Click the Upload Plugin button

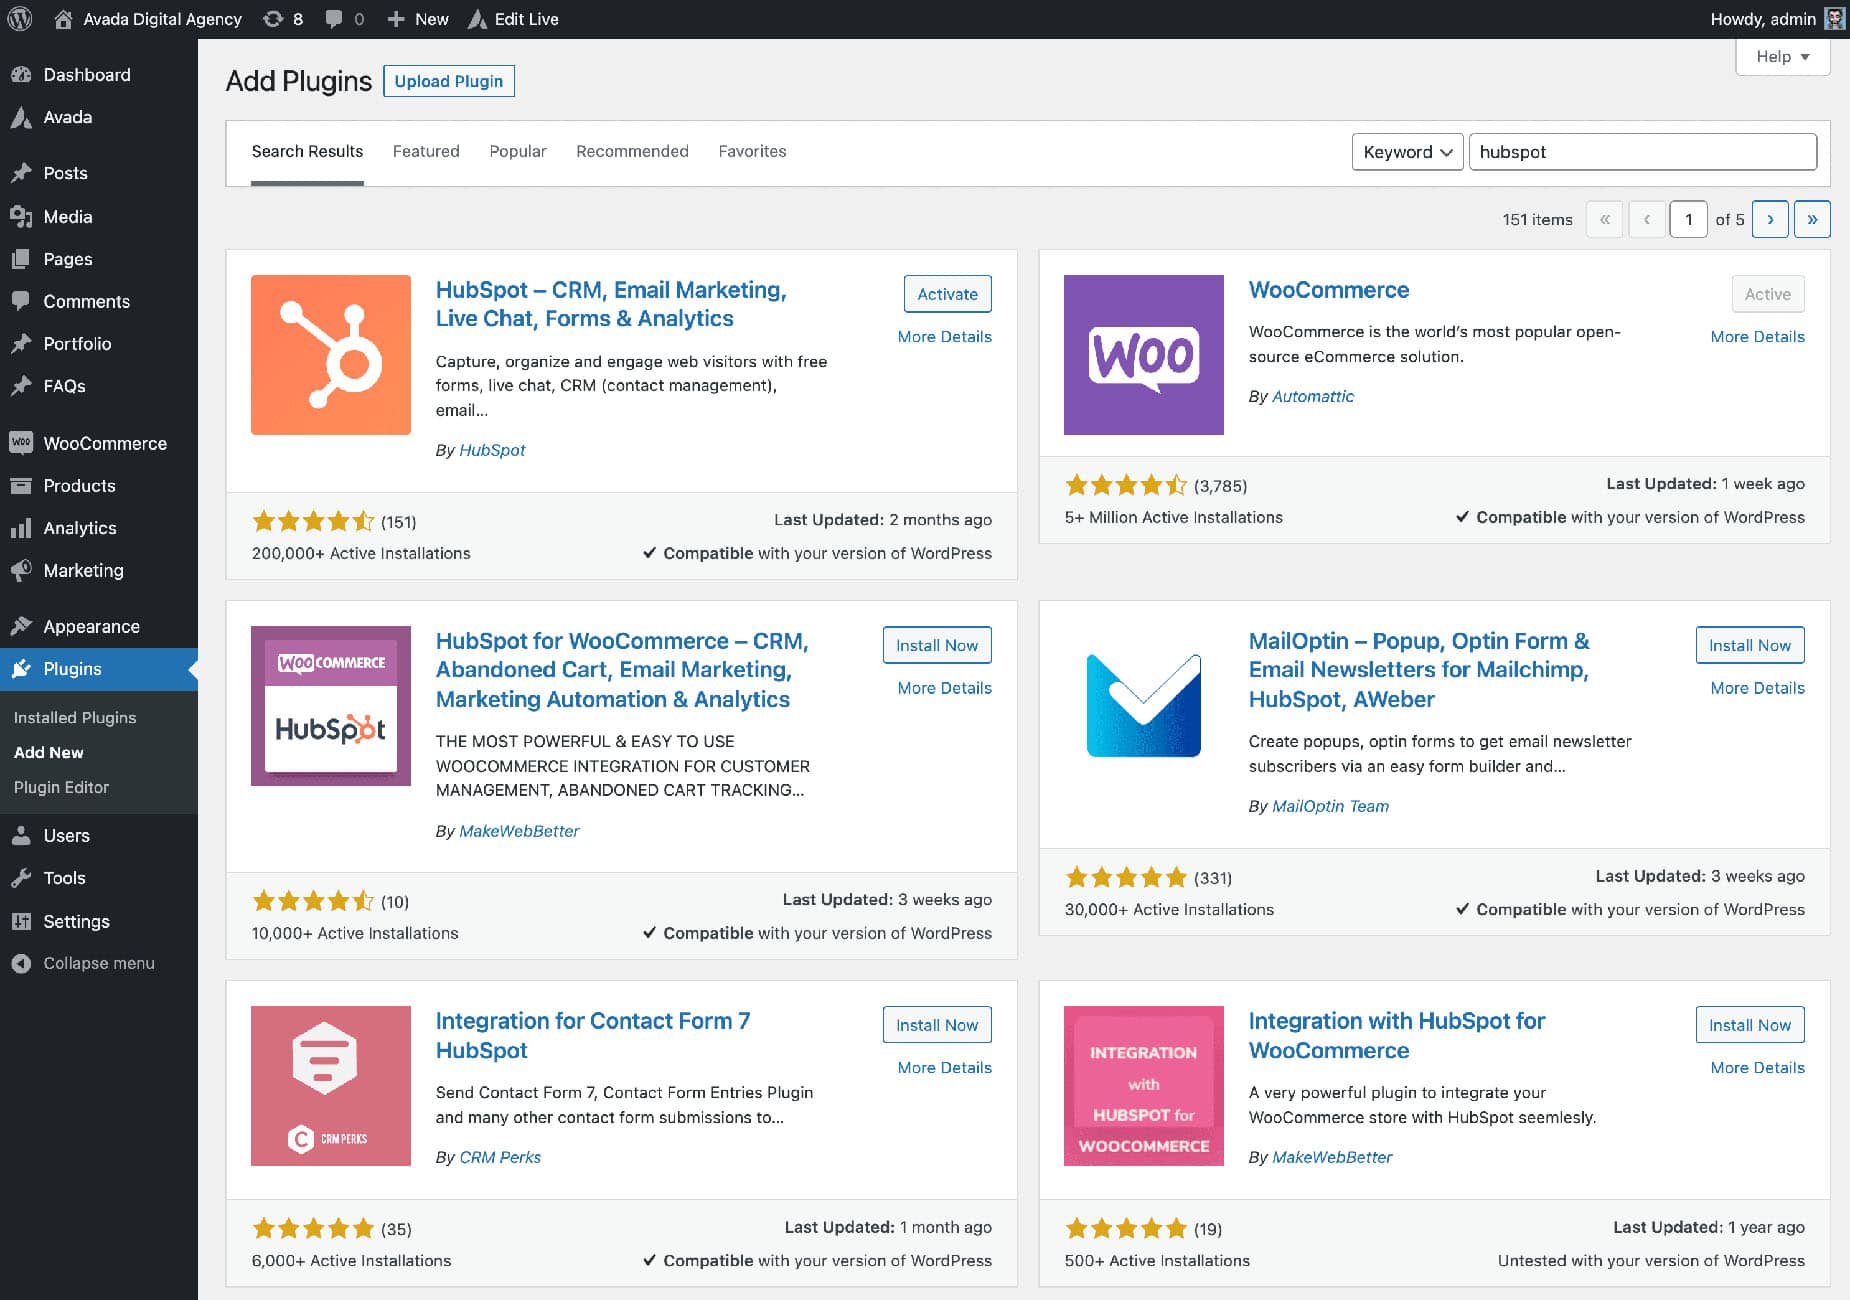coord(449,81)
